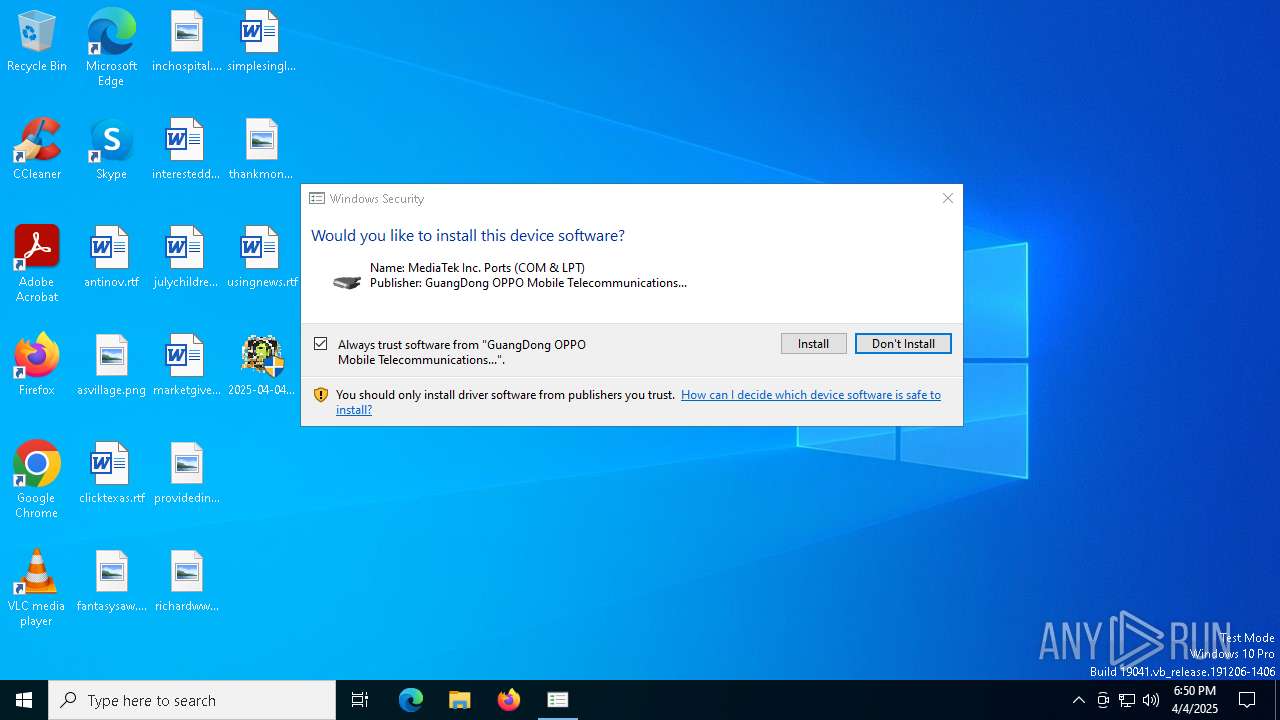The image size is (1280, 720).
Task: Select the thankmon image file icon
Action: 261,150
